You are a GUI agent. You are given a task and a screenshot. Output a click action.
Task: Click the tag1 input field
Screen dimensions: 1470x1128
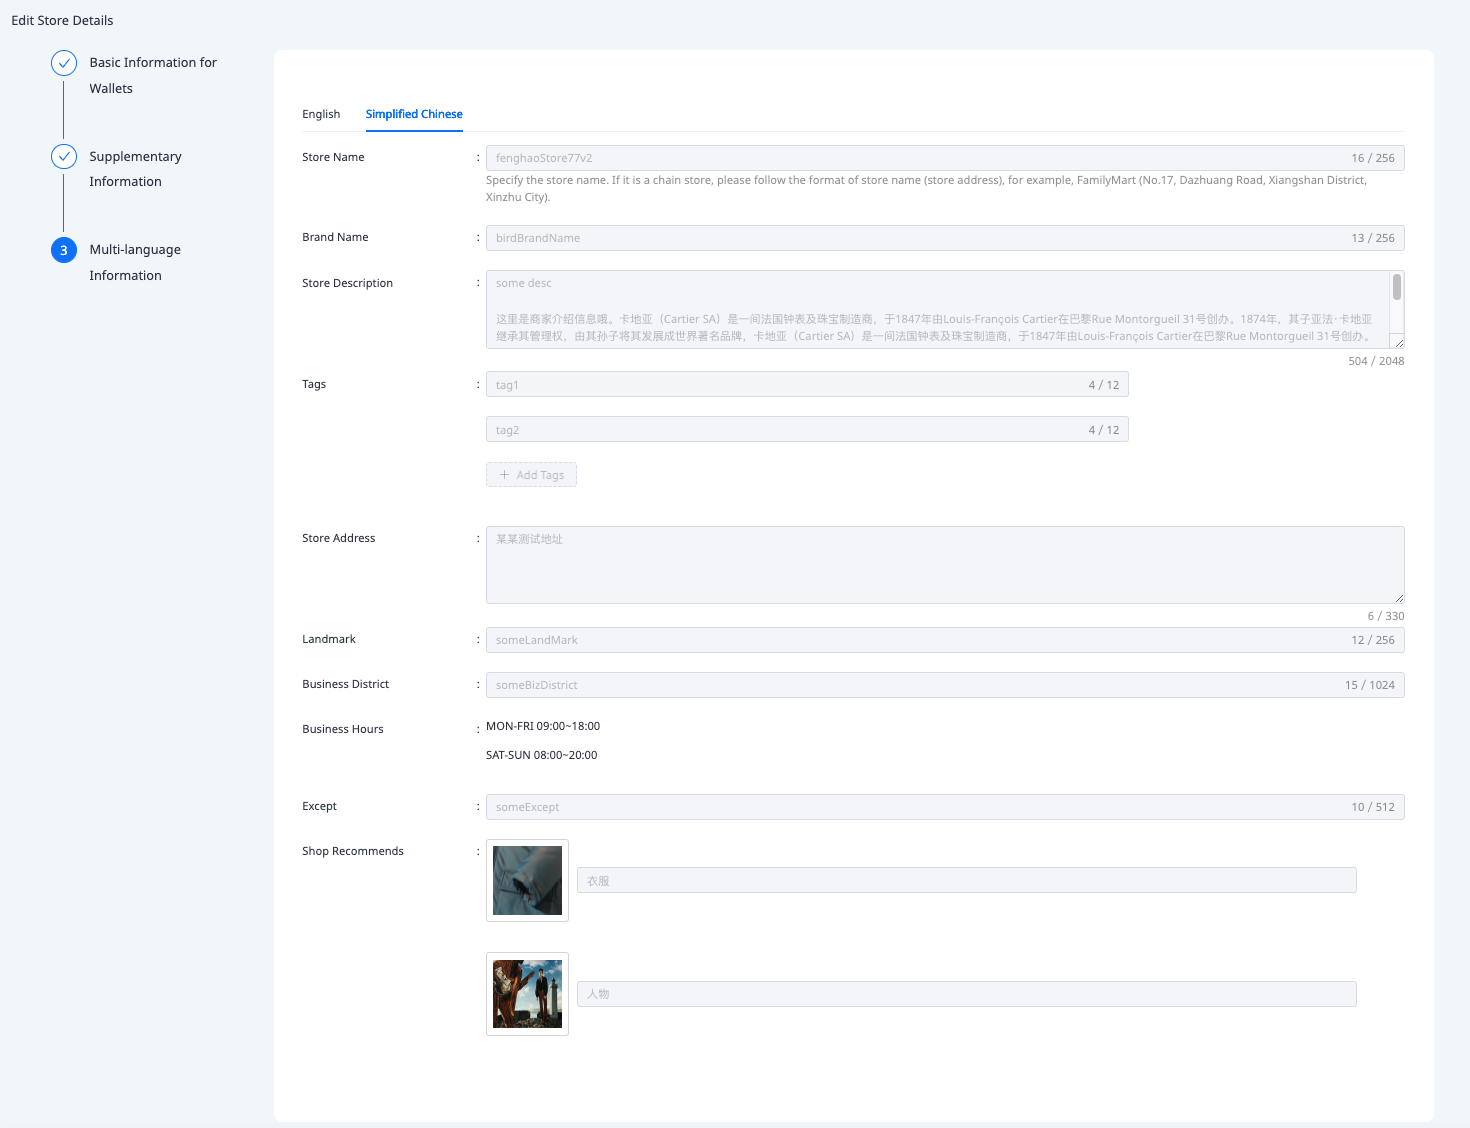pos(780,385)
